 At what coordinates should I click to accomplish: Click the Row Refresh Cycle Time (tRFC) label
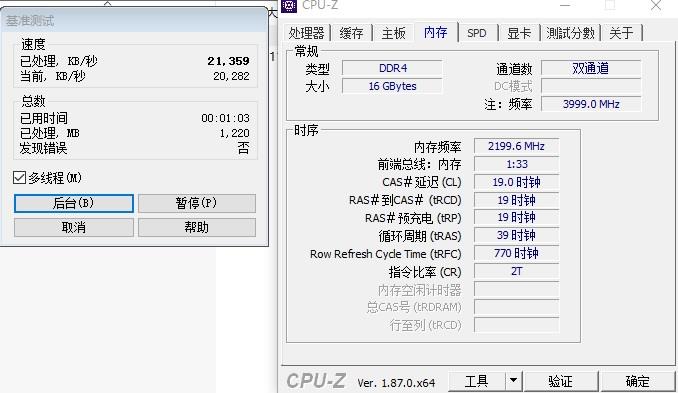click(386, 254)
